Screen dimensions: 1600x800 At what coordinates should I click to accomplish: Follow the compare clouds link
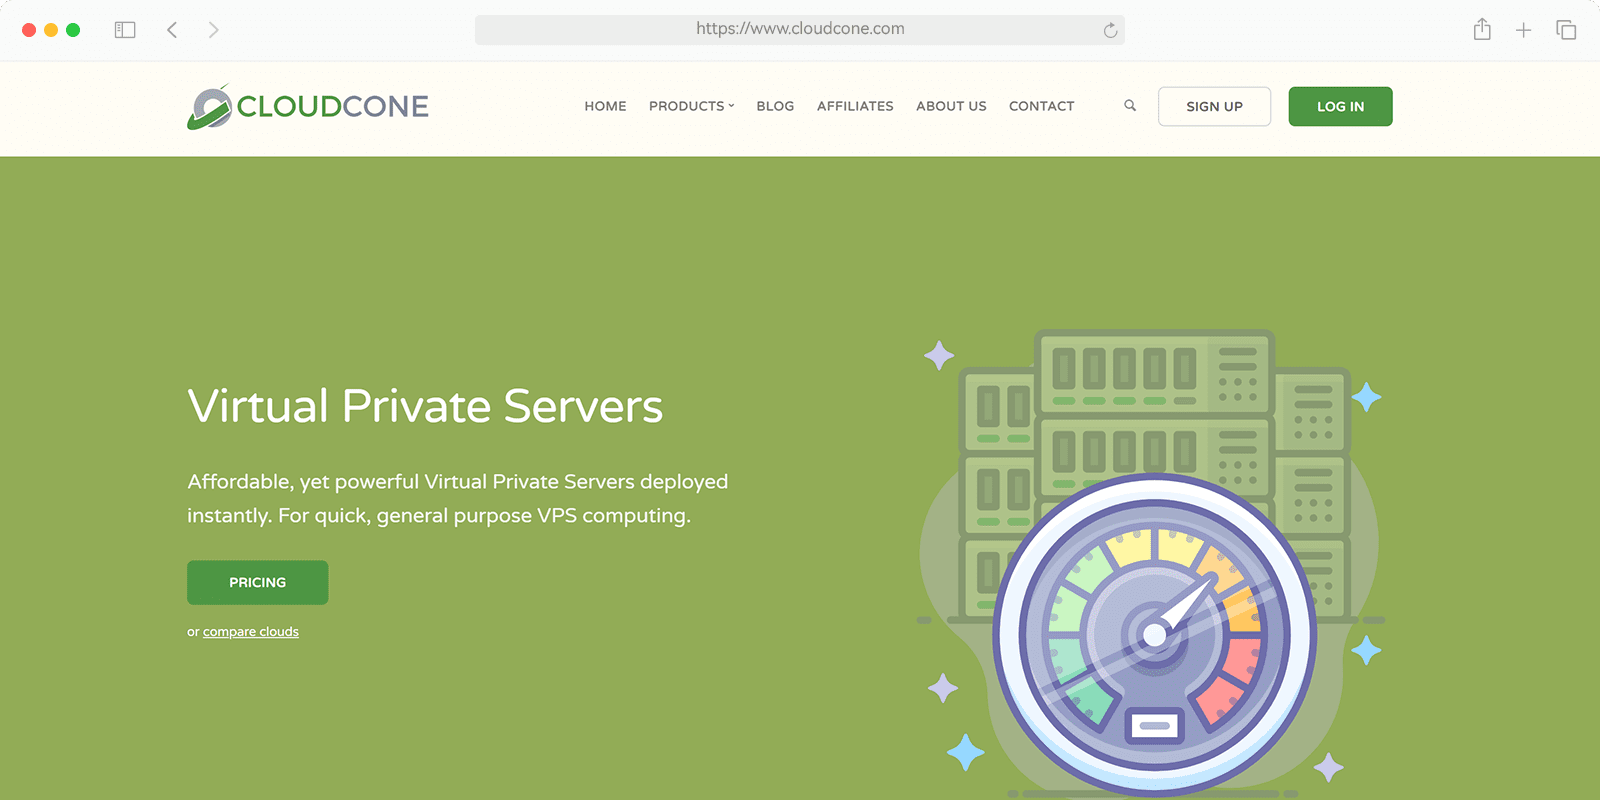(251, 632)
